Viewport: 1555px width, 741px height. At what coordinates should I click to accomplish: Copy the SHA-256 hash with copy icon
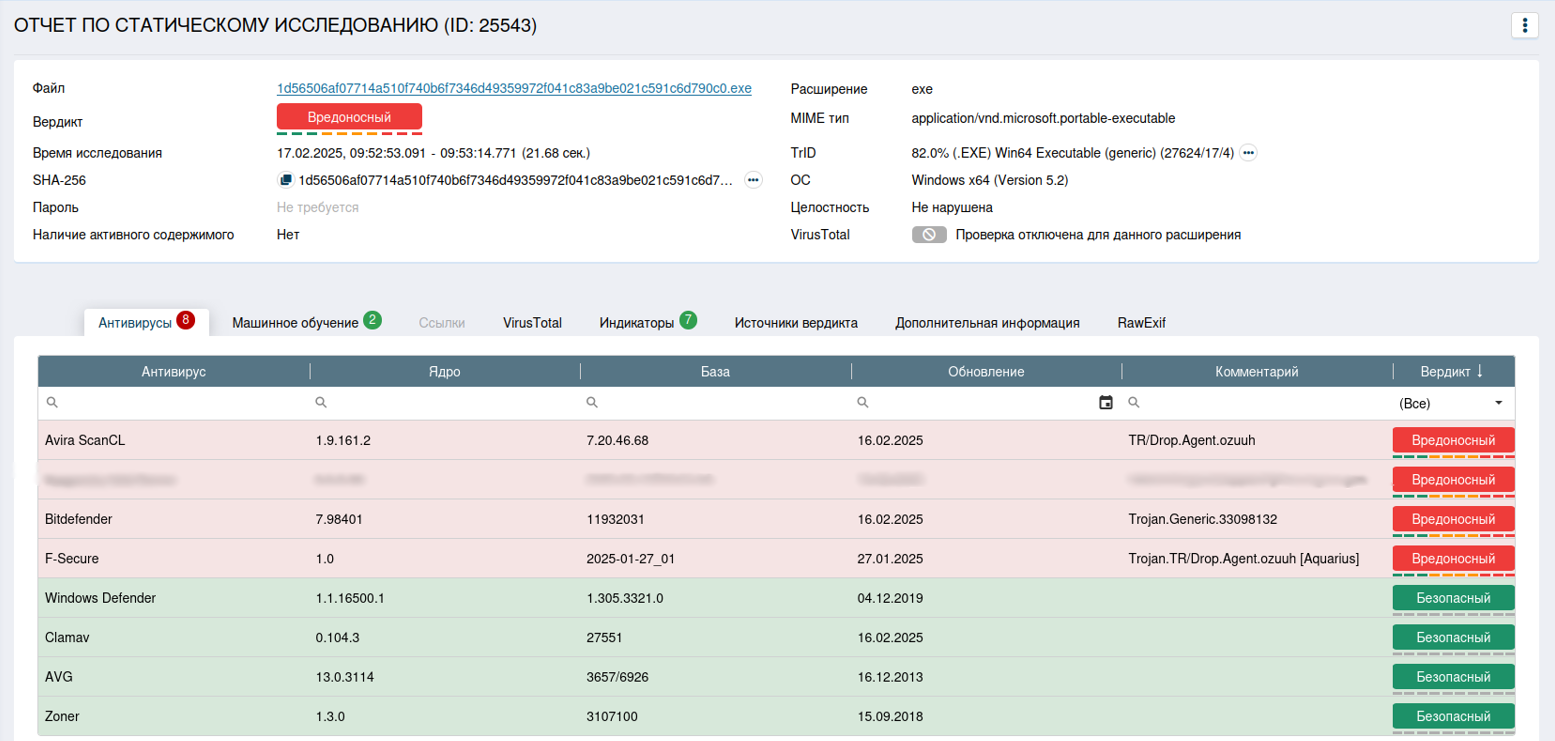[285, 180]
